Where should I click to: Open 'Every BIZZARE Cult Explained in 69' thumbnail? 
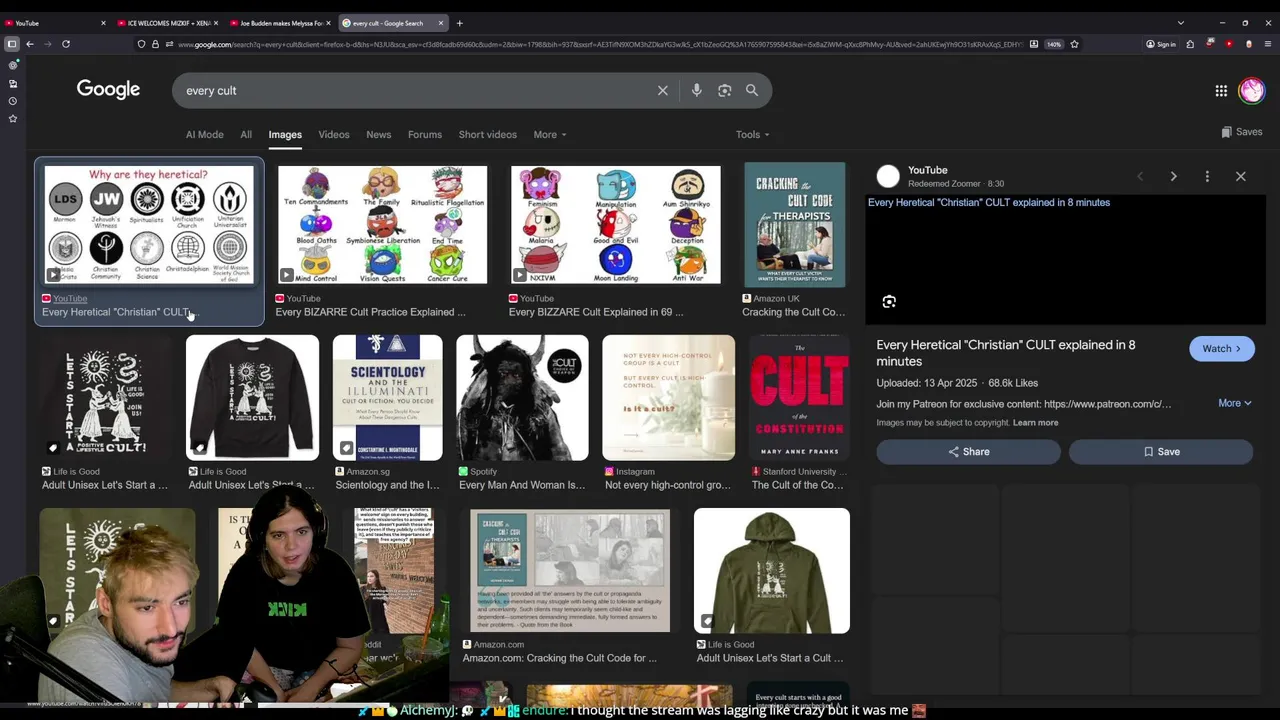click(615, 225)
